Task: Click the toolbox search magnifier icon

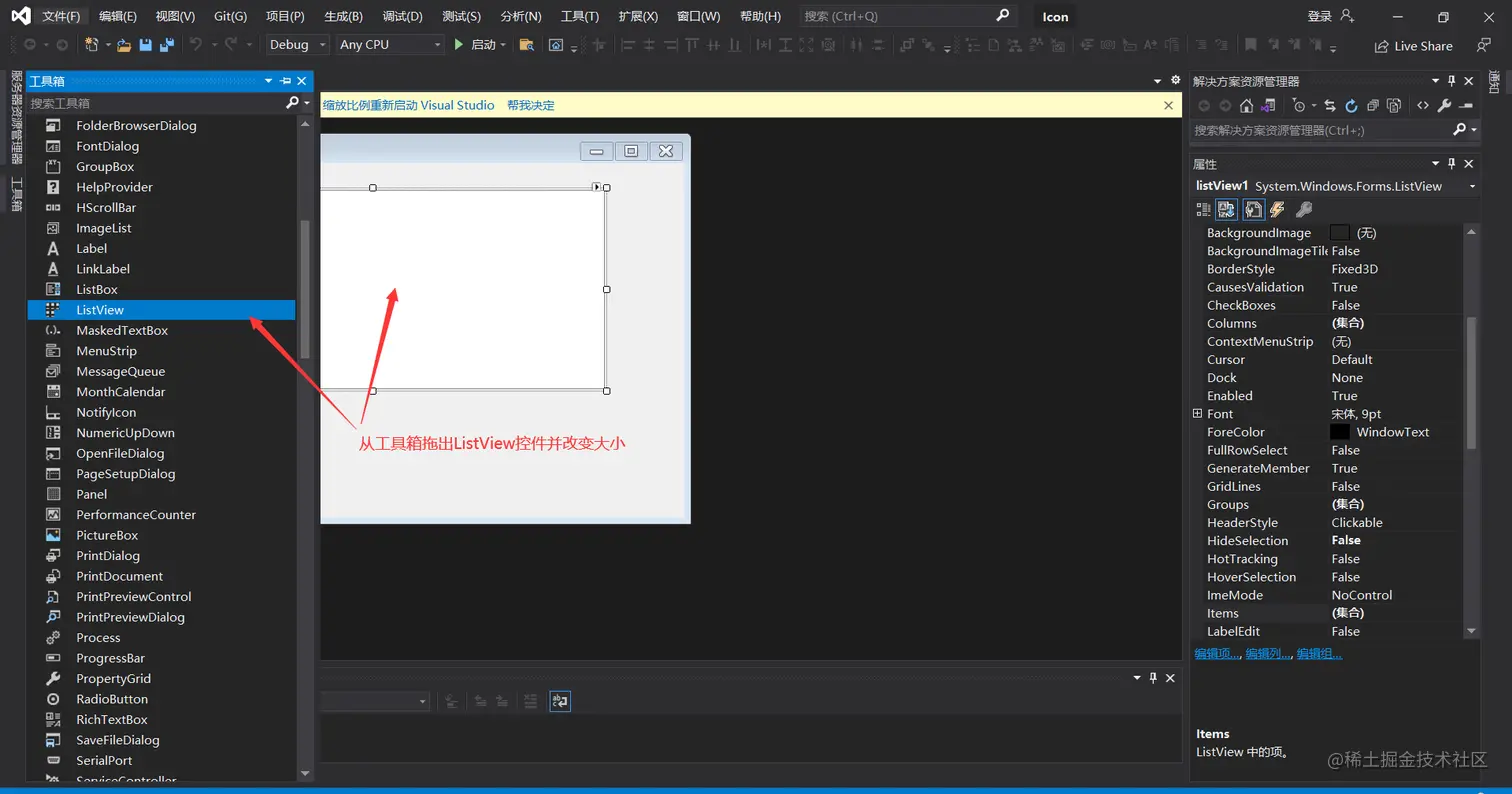Action: (292, 102)
